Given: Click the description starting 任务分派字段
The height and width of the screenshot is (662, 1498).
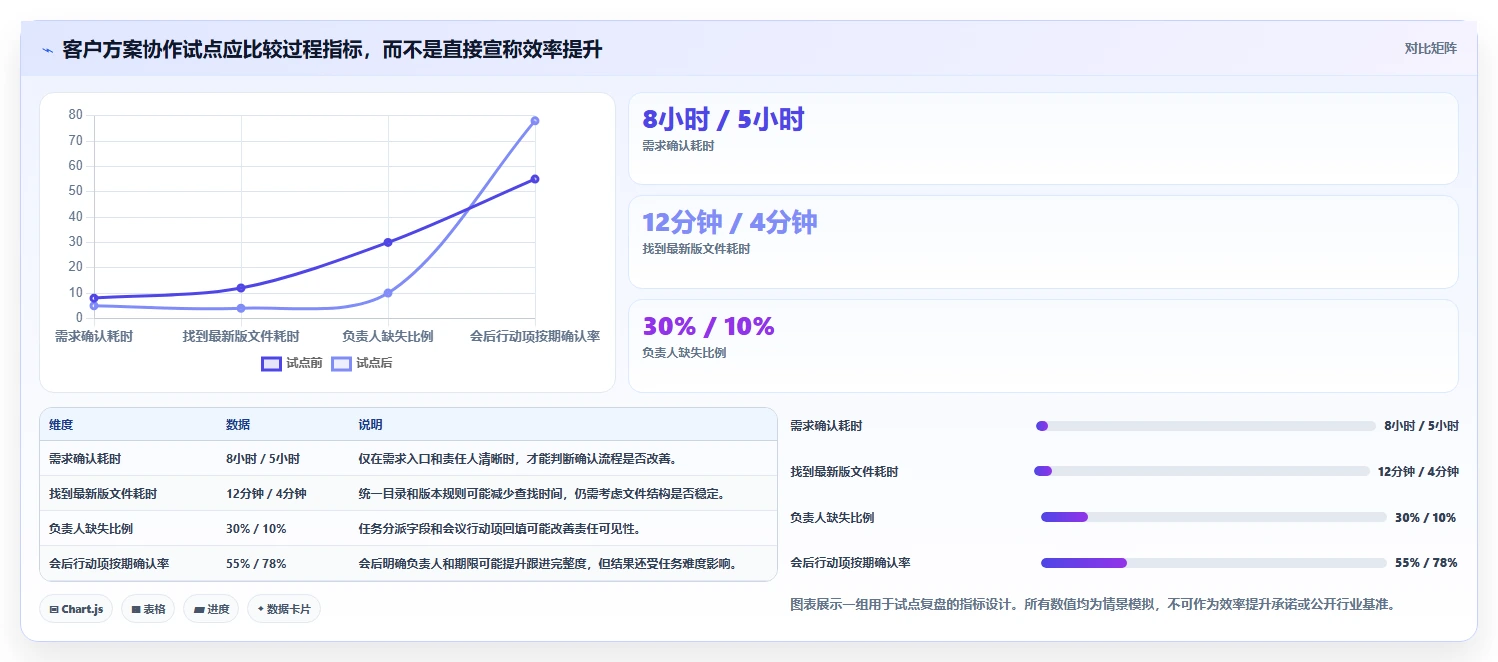Looking at the screenshot, I should 500,529.
